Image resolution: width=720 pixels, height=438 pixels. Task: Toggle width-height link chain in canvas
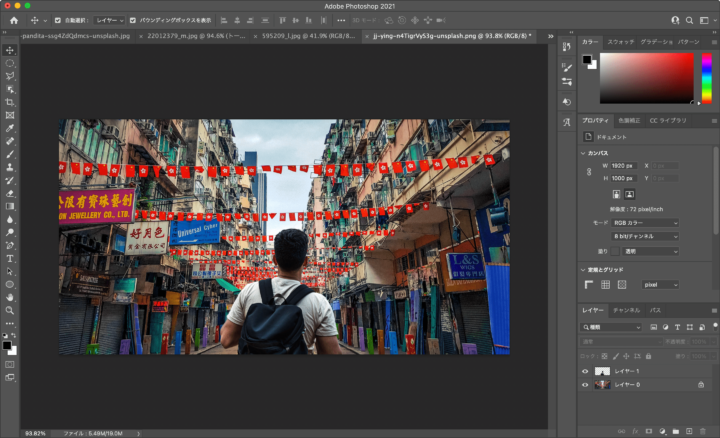[589, 172]
